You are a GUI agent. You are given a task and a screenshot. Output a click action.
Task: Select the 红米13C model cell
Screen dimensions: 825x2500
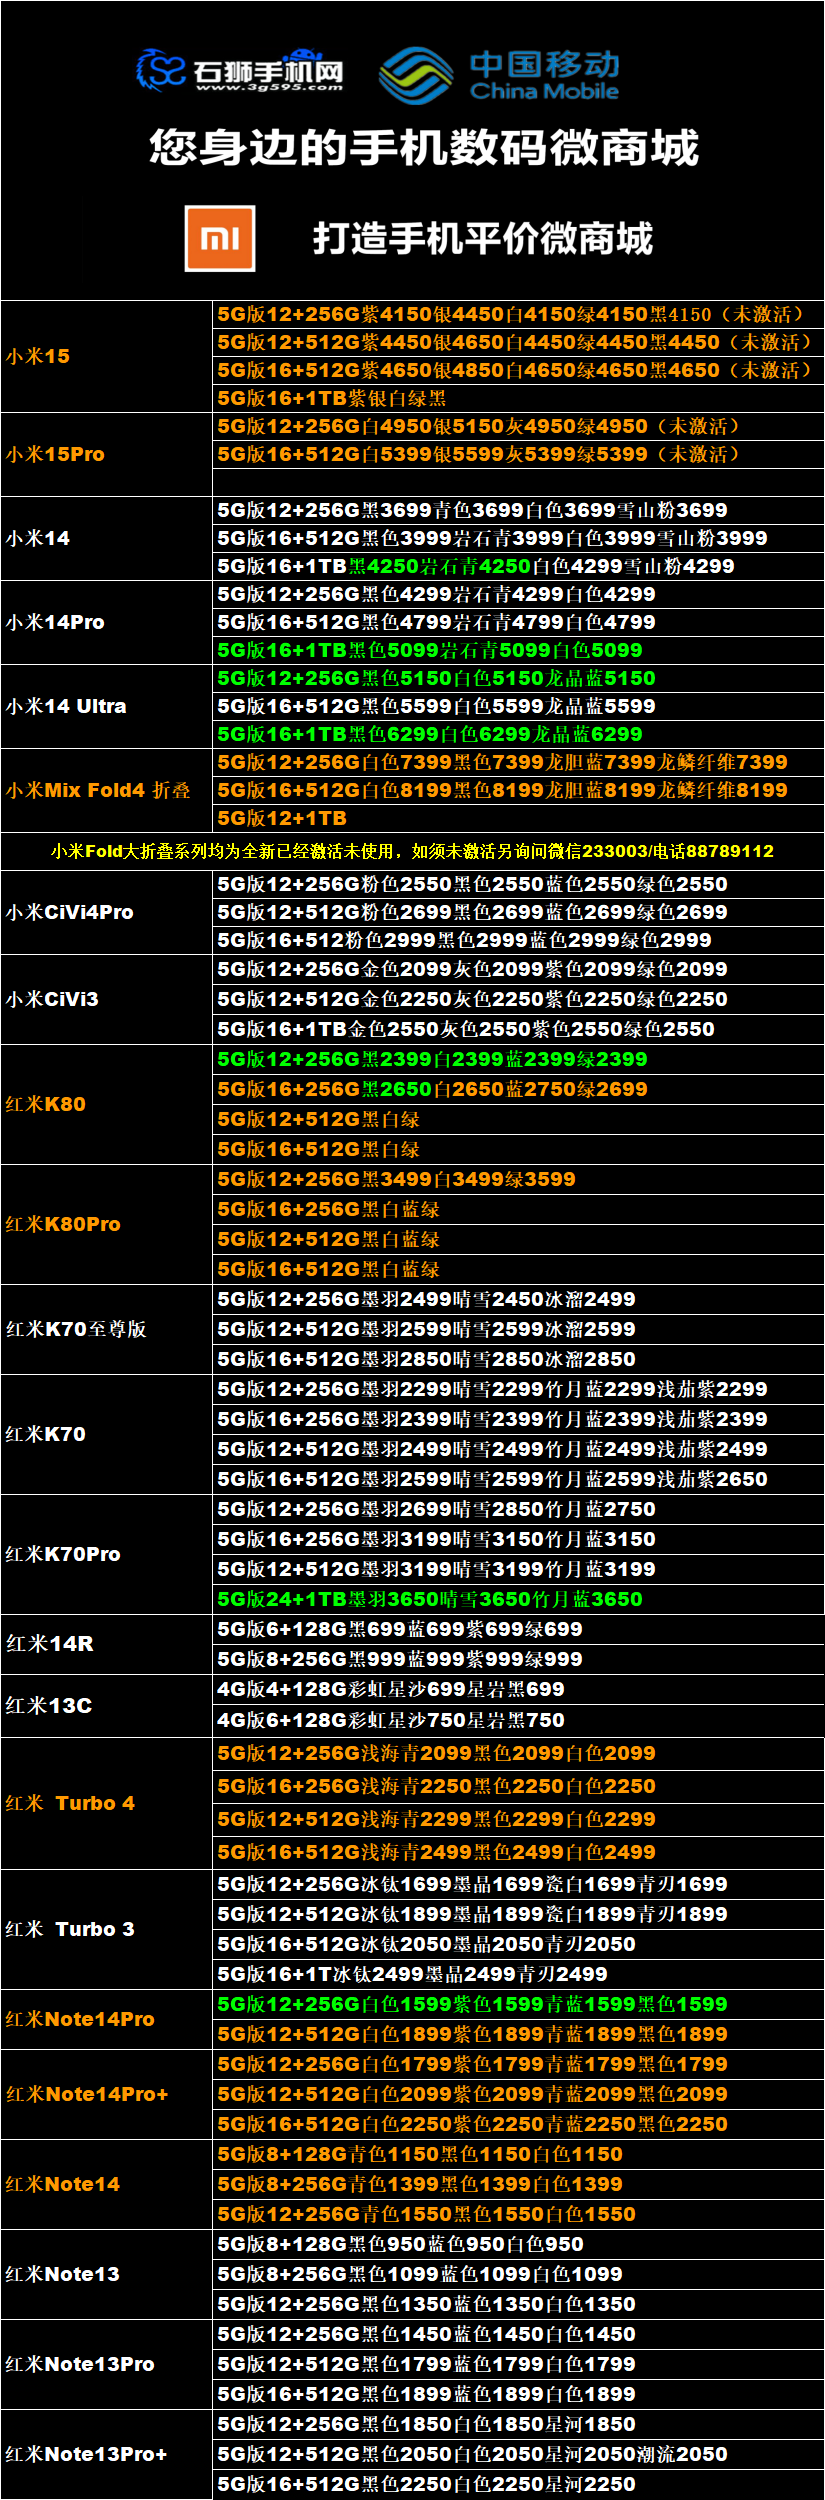pos(107,1705)
